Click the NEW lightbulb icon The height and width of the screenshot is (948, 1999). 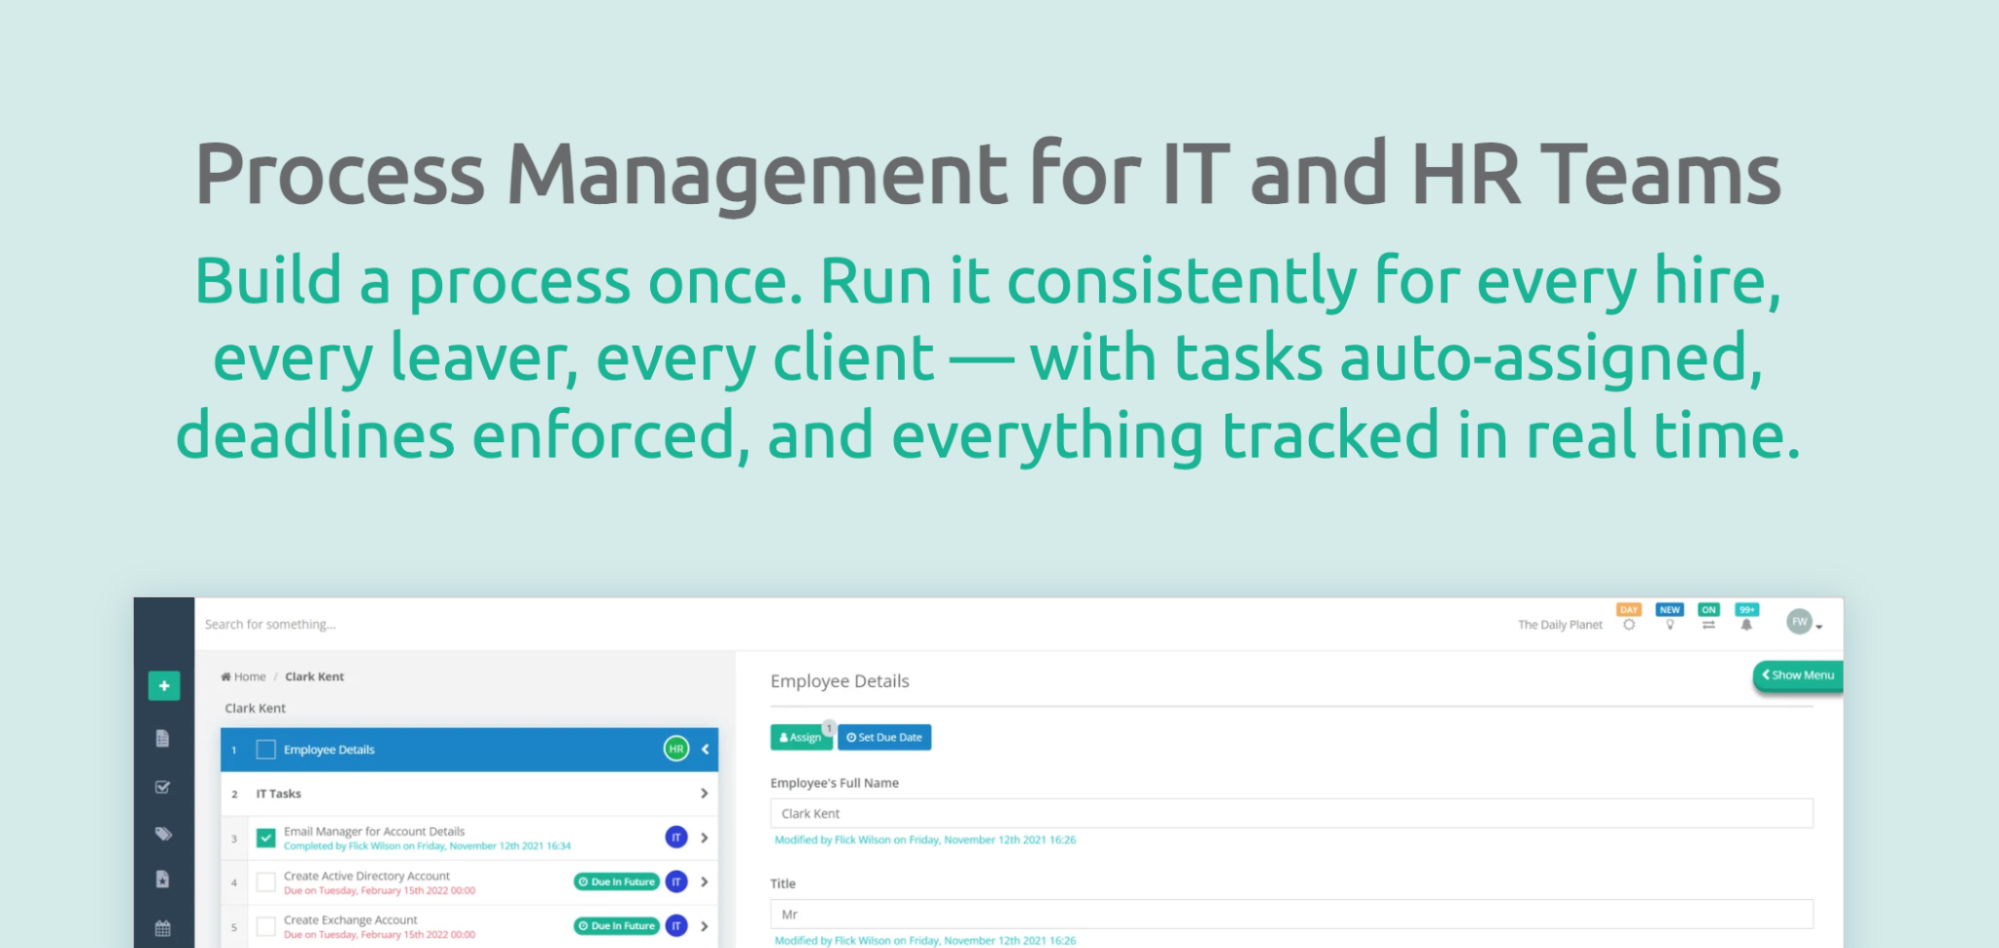pyautogui.click(x=1669, y=625)
